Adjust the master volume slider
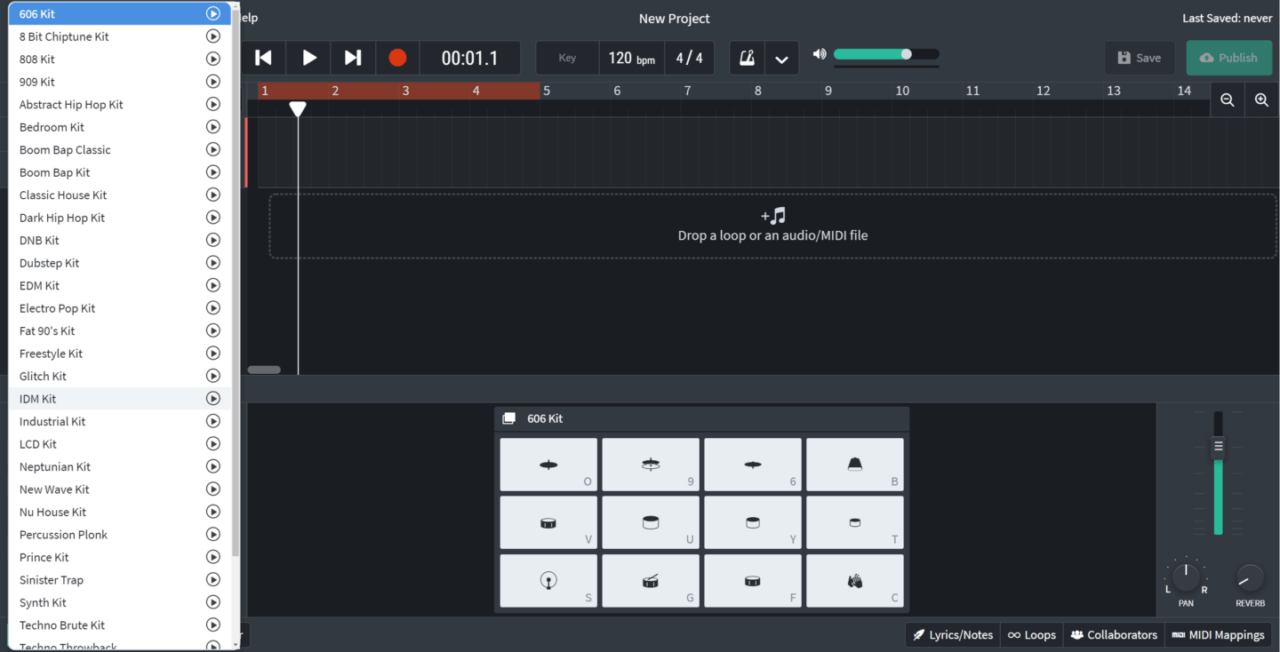1280x652 pixels. click(905, 54)
